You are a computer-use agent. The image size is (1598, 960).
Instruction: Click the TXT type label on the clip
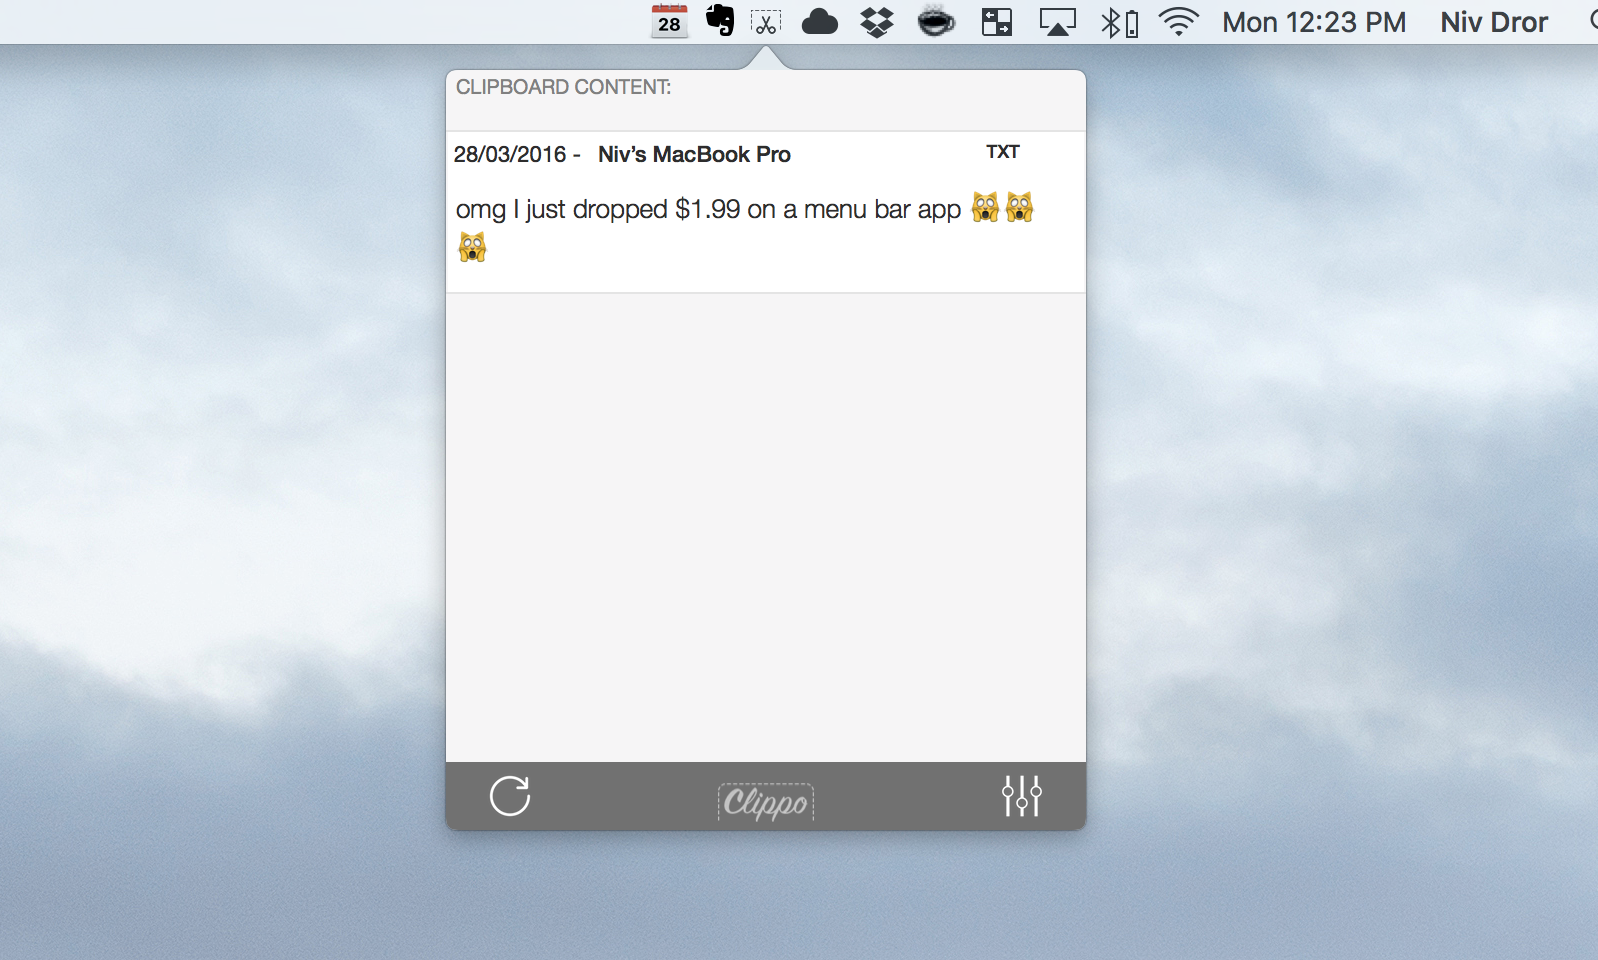point(1002,152)
